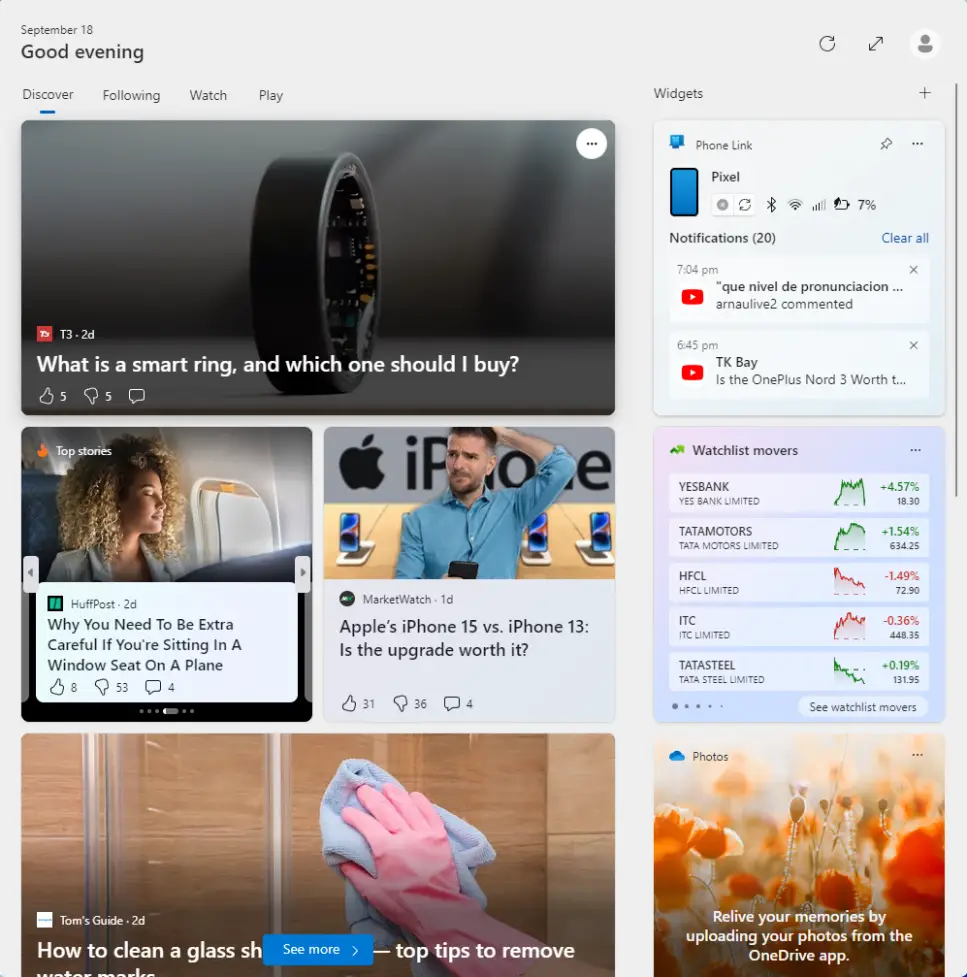The width and height of the screenshot is (967, 977).
Task: Like the smart ring article
Action: click(x=47, y=396)
